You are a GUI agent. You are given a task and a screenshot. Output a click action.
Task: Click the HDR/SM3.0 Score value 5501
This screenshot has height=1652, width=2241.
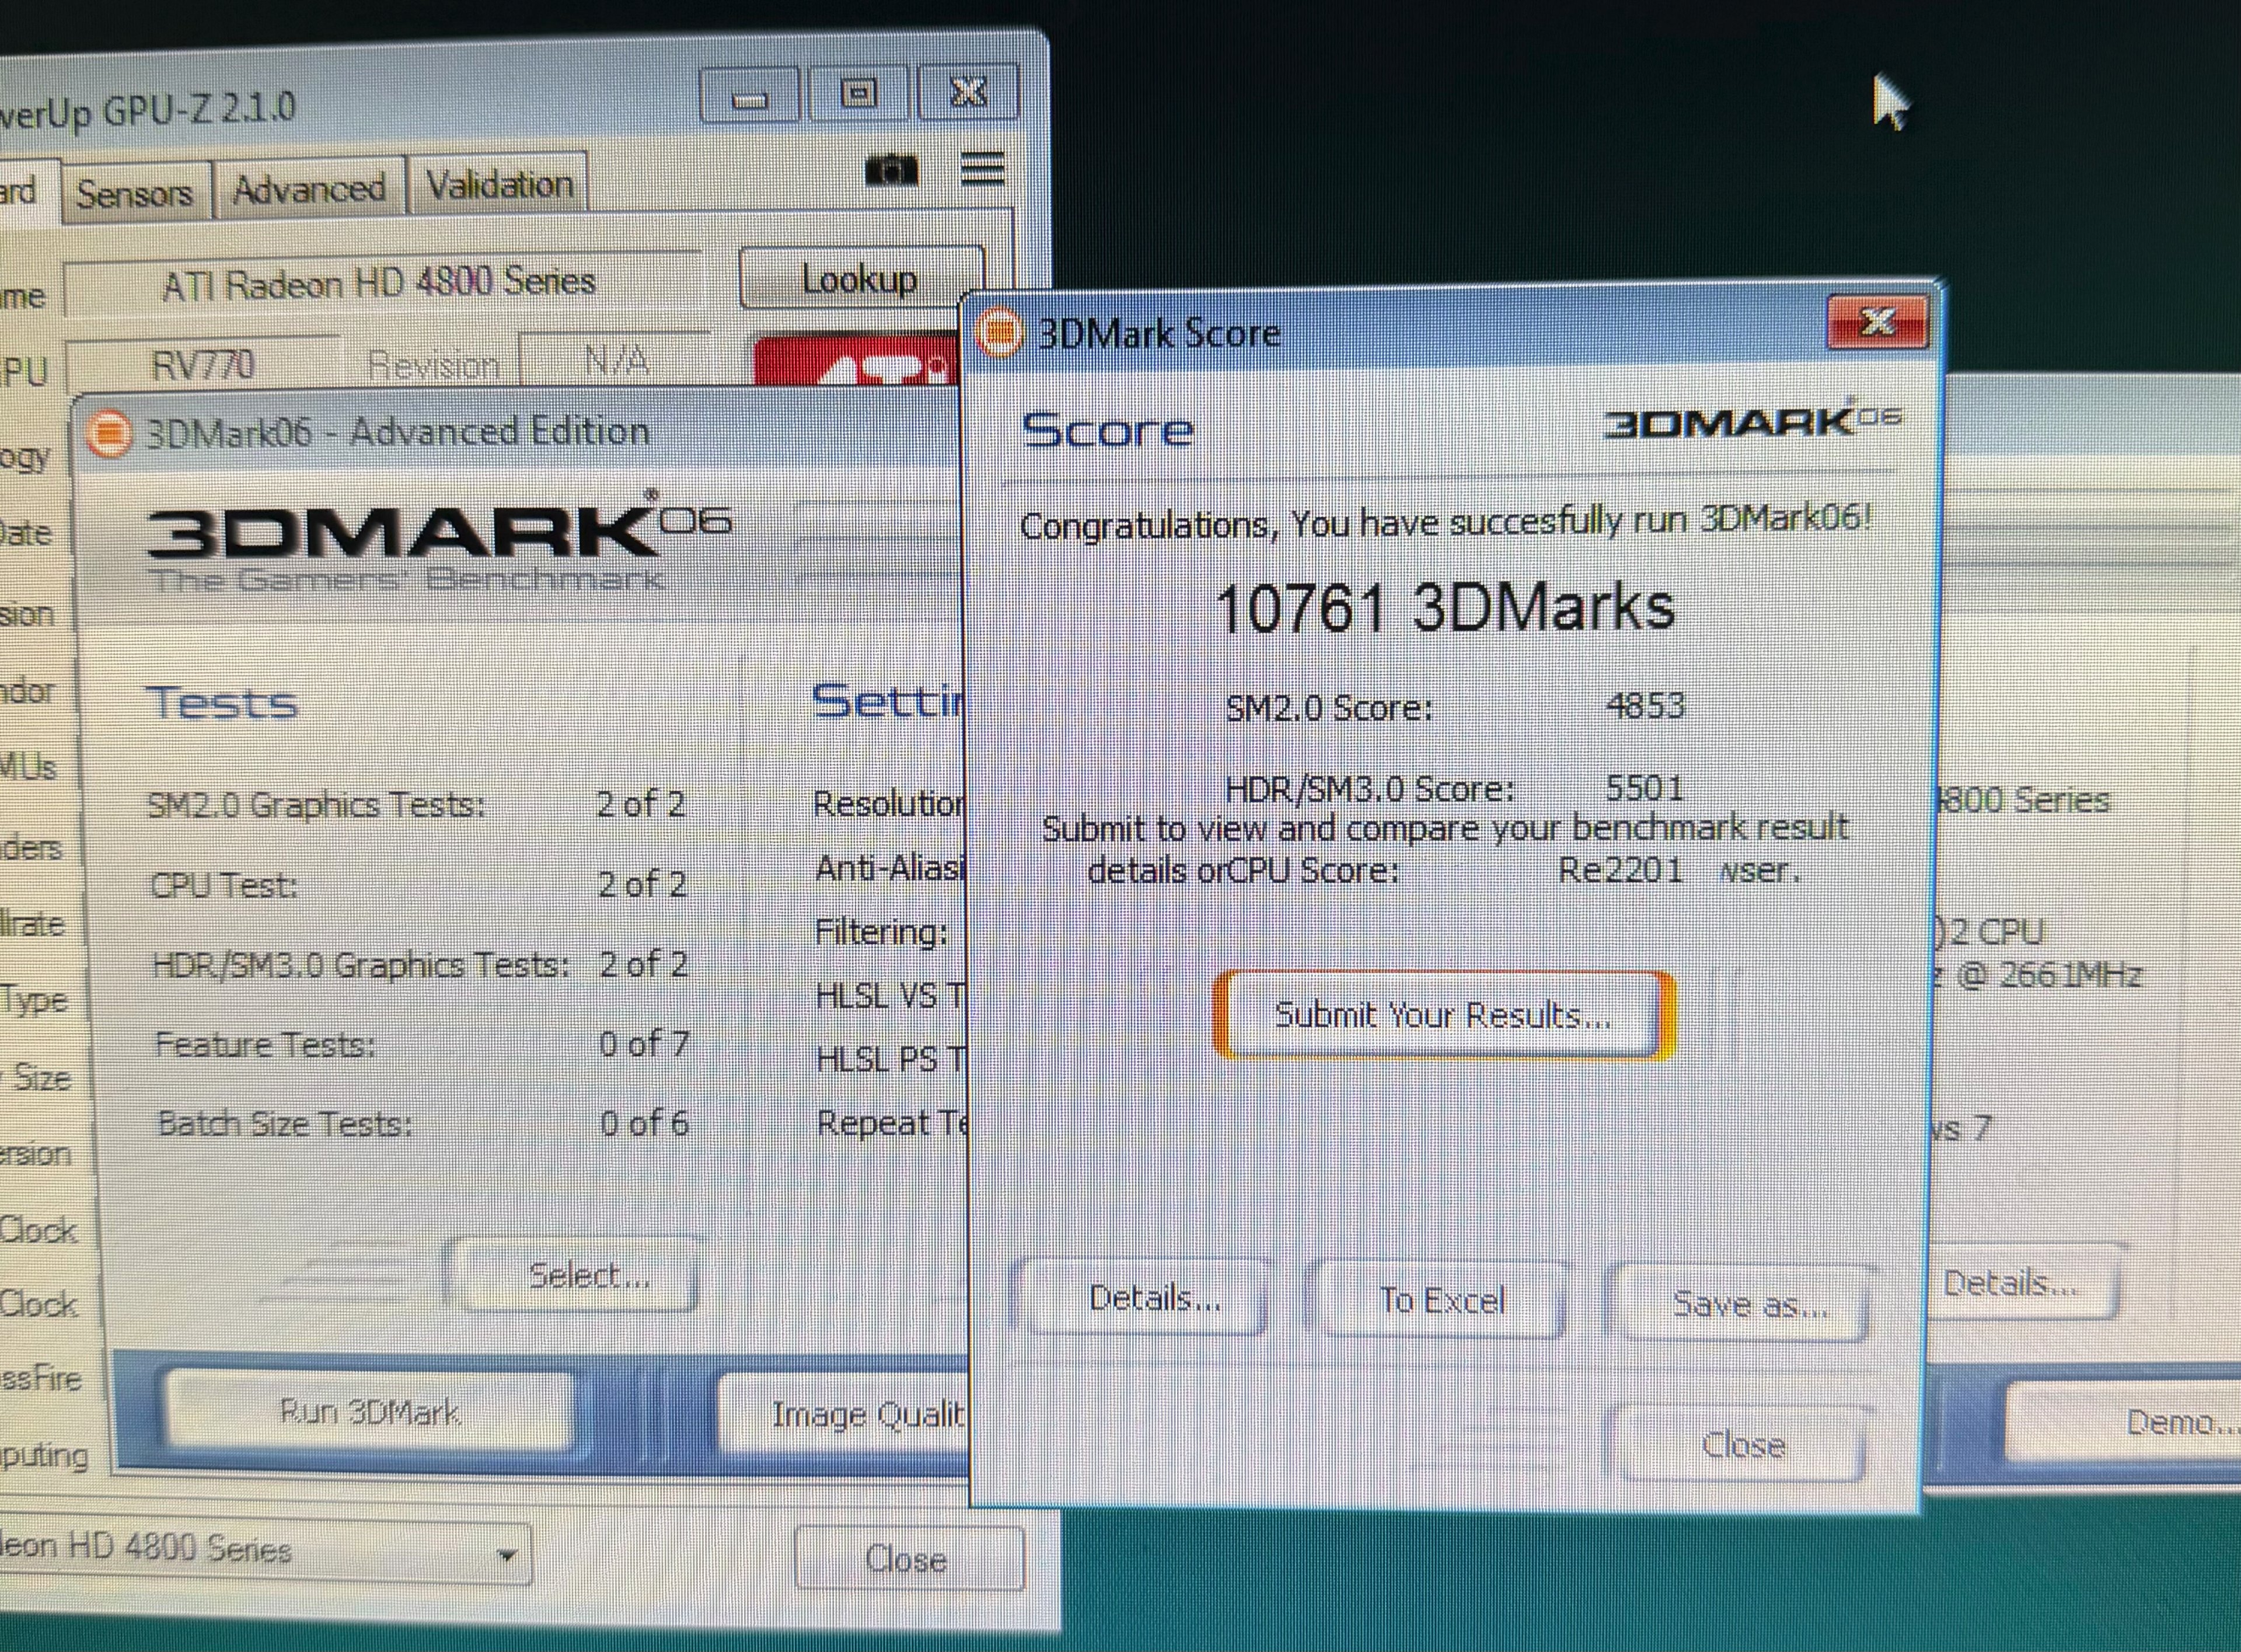click(1644, 788)
